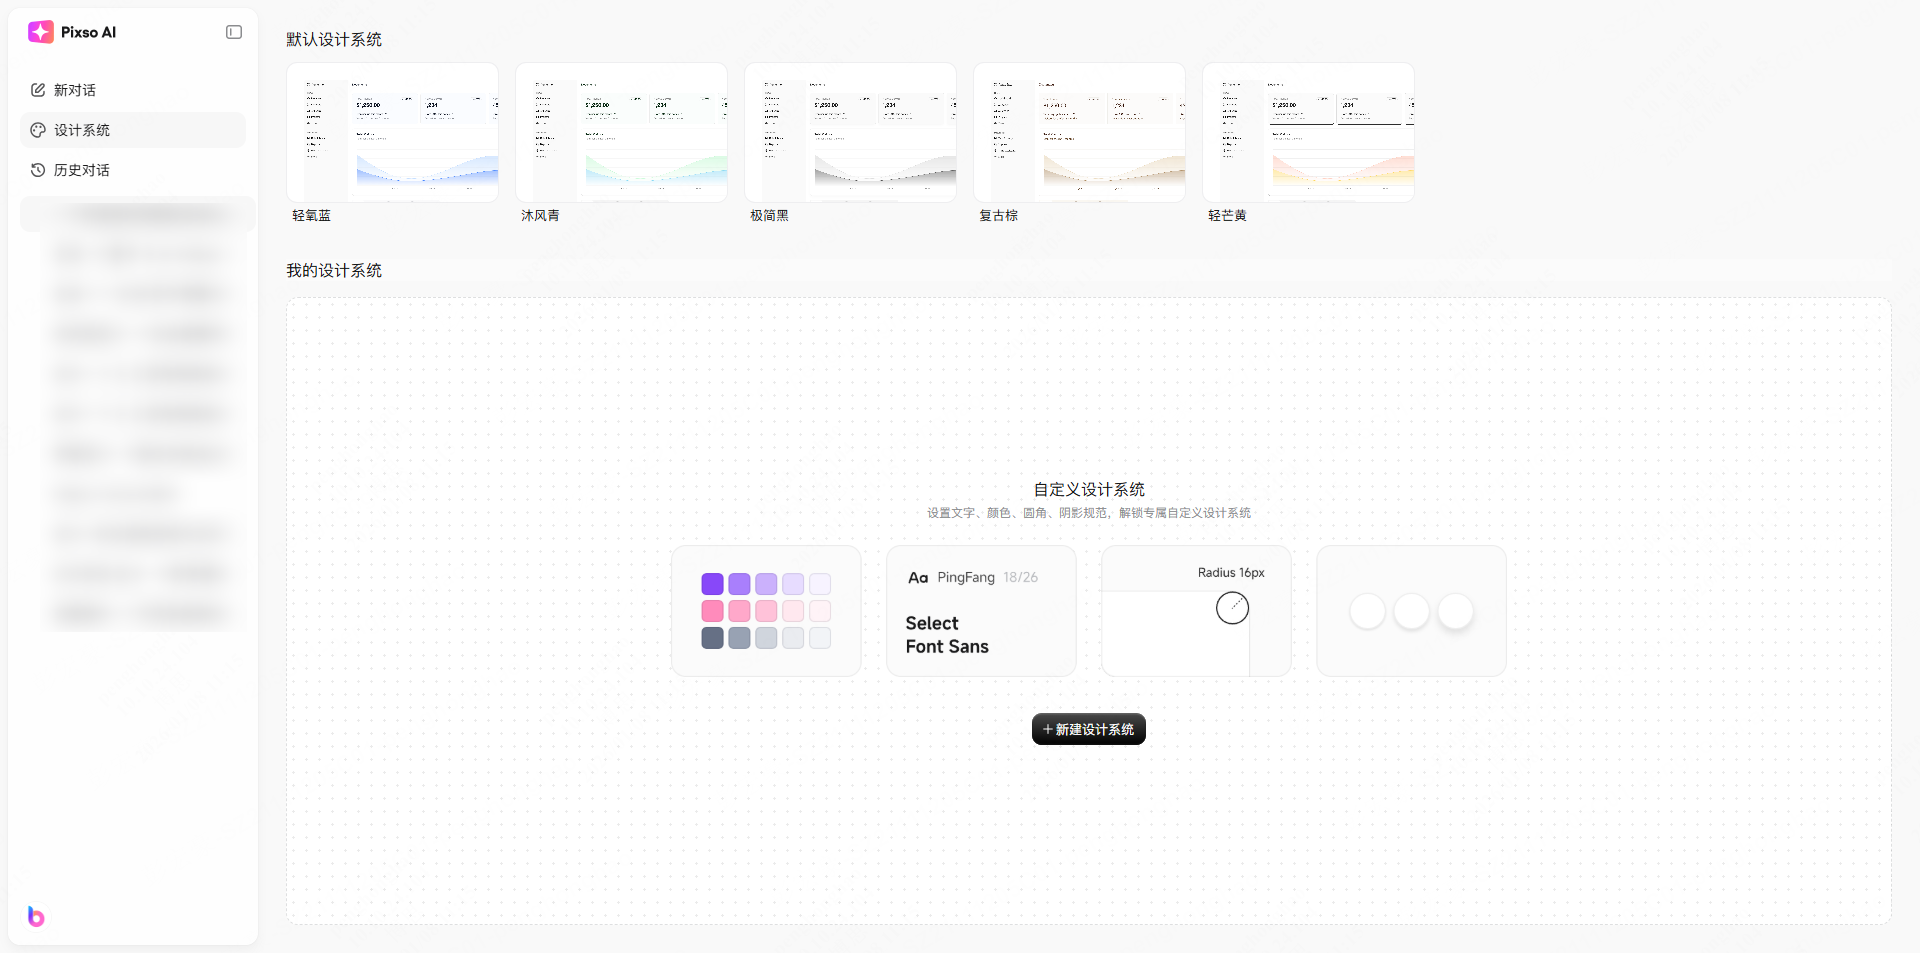This screenshot has width=1920, height=953.
Task: Select the 极简黑 design system thumbnail
Action: click(851, 132)
